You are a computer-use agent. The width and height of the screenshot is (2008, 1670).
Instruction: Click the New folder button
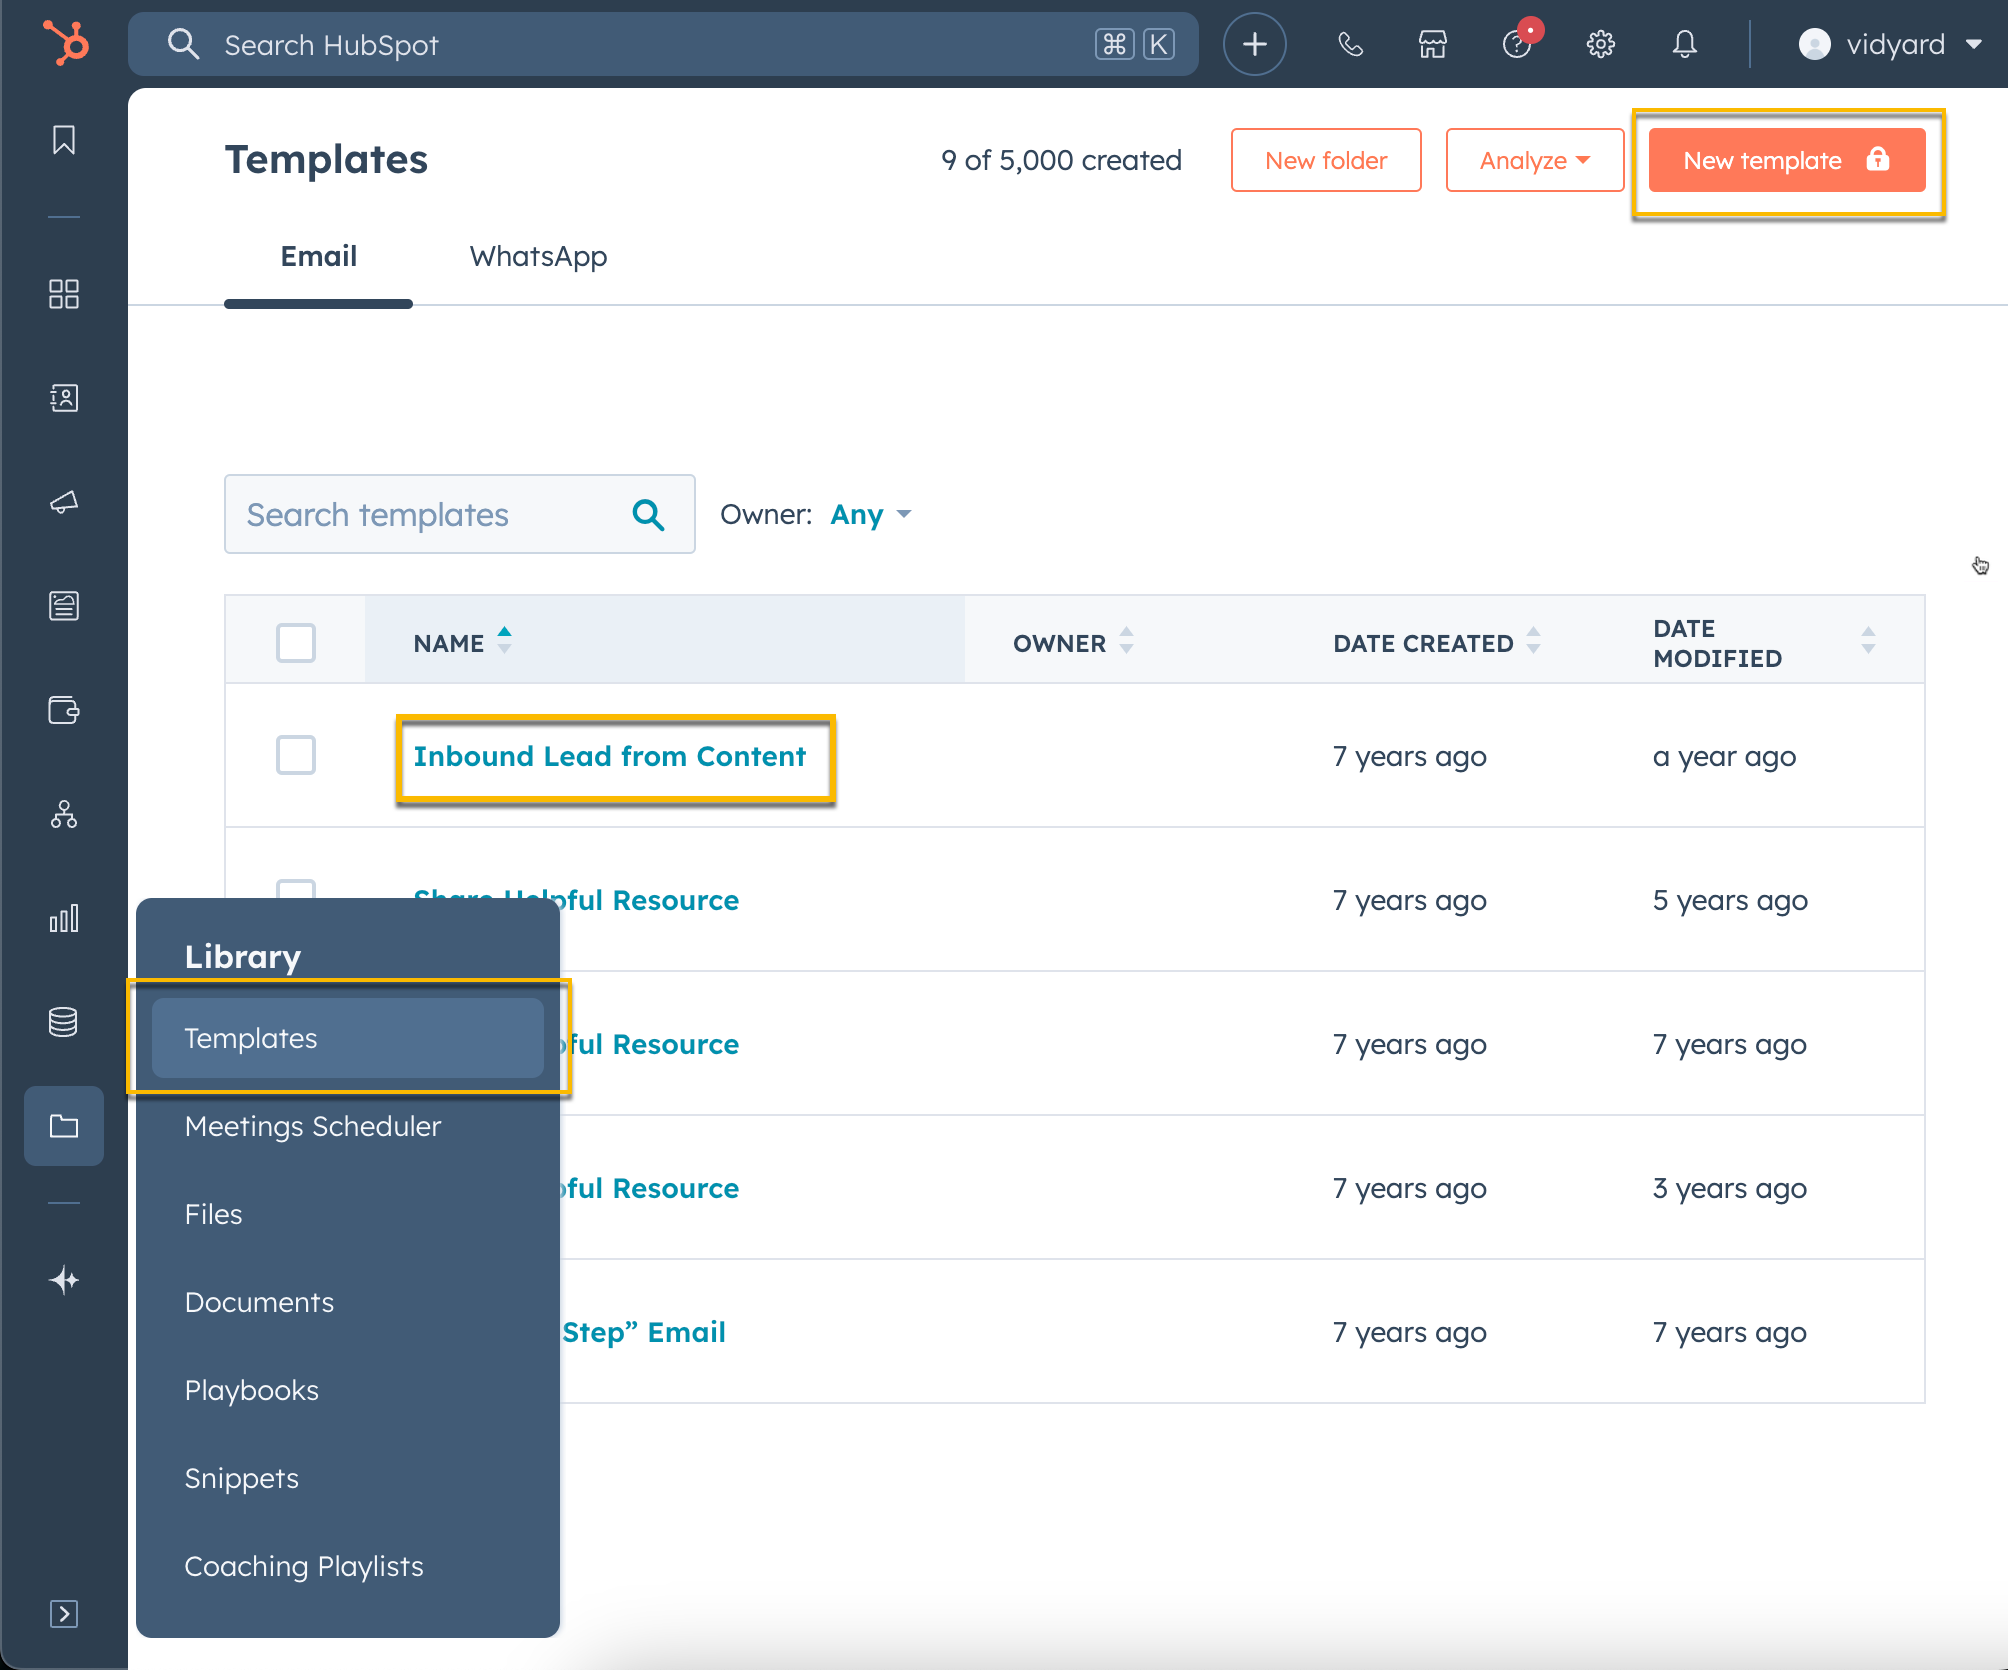[x=1326, y=160]
